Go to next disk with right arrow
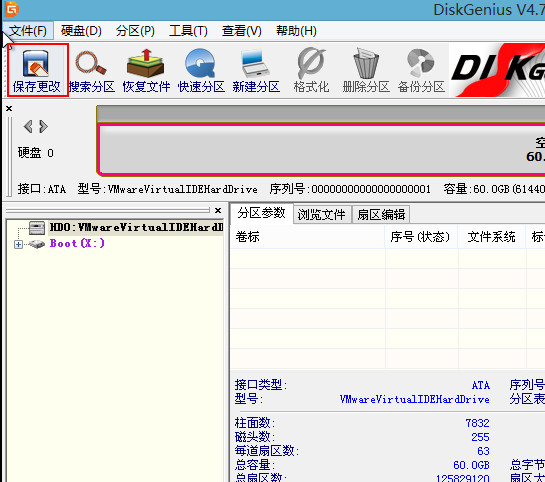545x482 pixels. tap(43, 126)
